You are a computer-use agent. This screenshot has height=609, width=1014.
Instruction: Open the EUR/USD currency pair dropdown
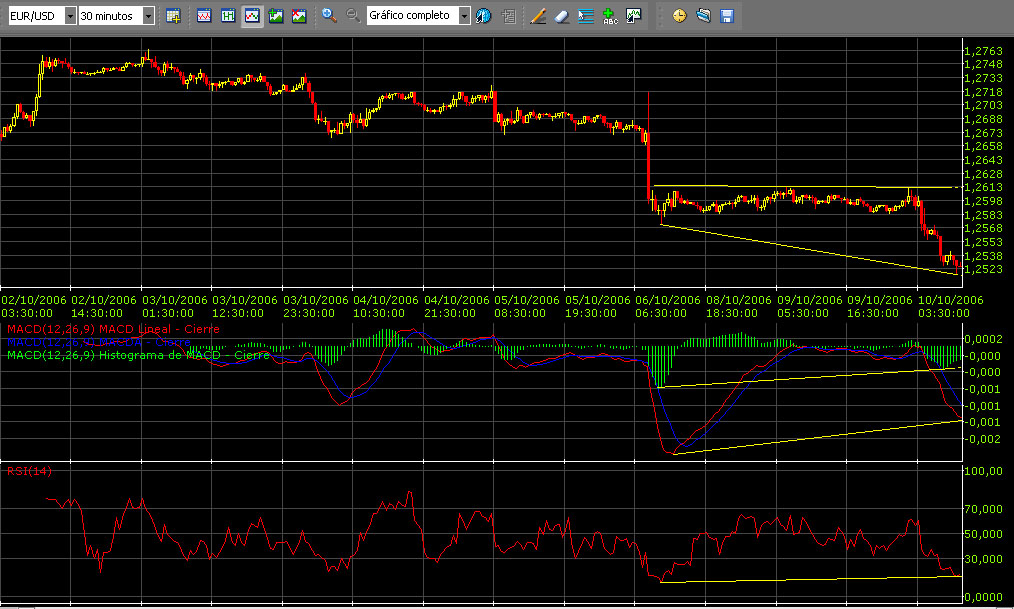(68, 16)
